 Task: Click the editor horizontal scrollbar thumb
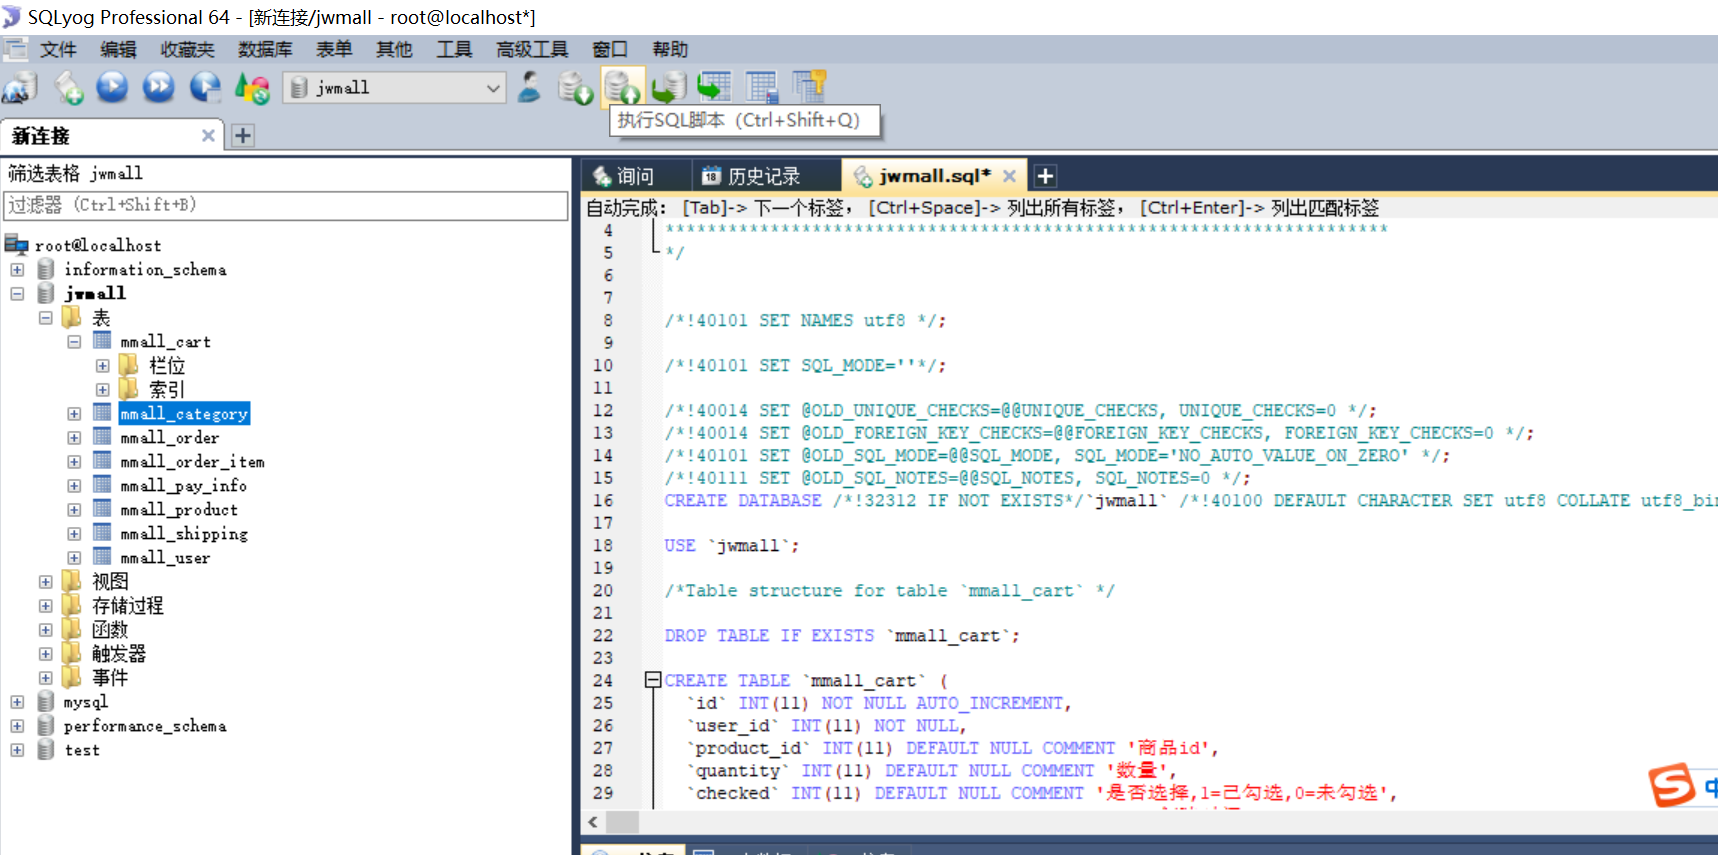tap(623, 822)
